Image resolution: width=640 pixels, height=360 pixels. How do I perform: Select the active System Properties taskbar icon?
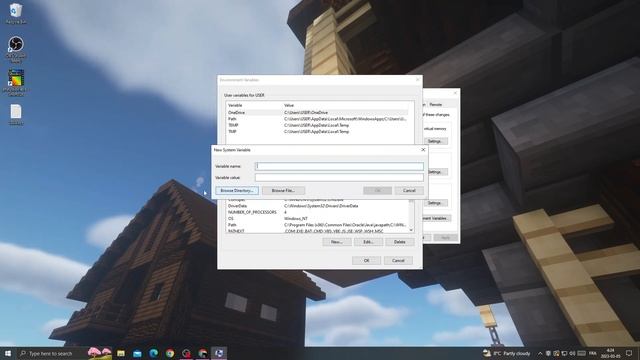click(x=219, y=353)
